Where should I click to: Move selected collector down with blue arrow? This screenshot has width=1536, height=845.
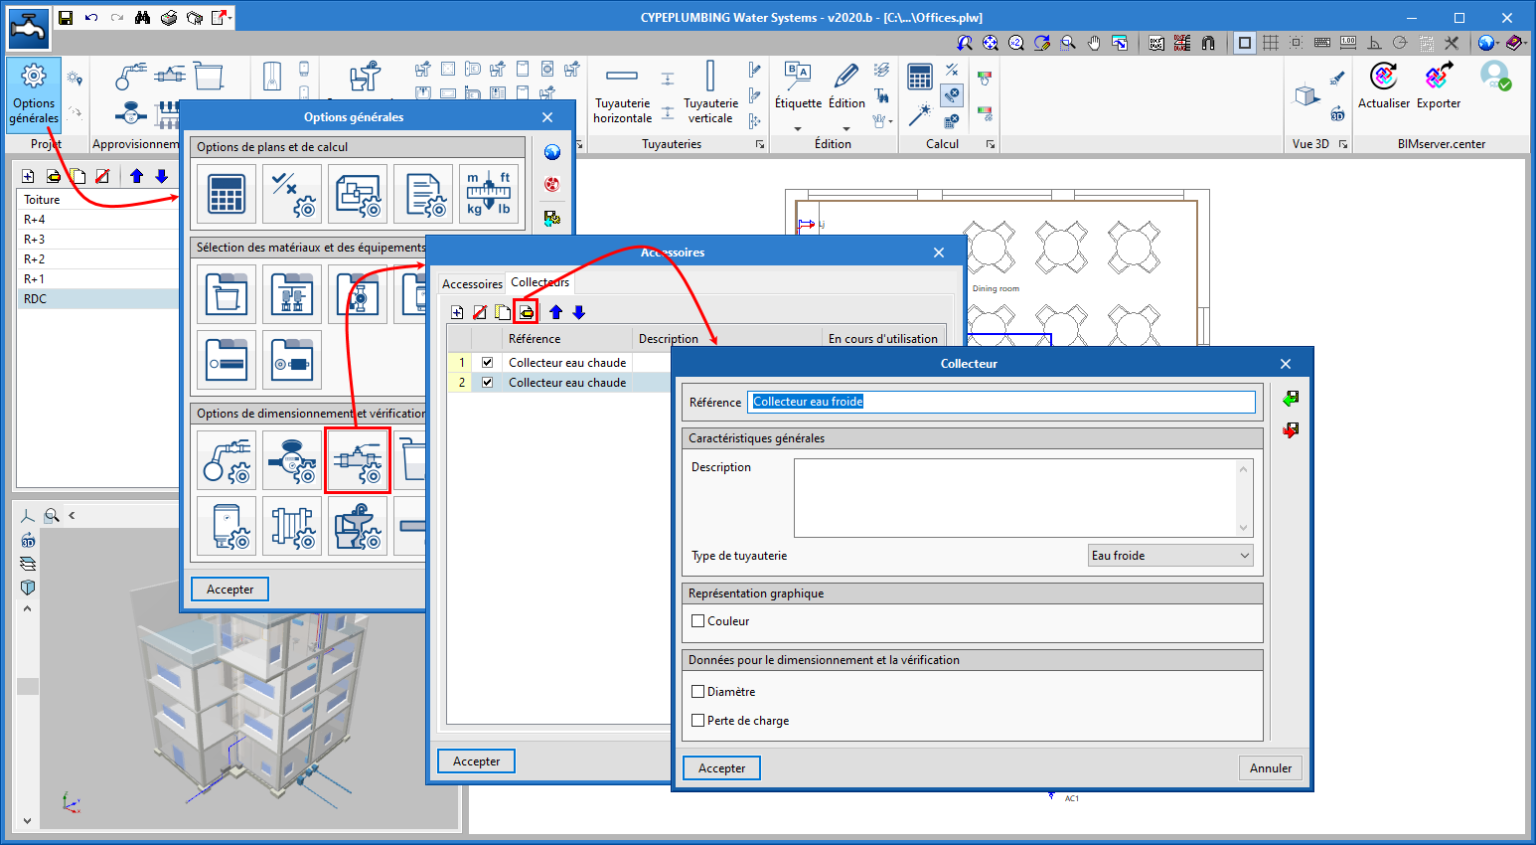pyautogui.click(x=579, y=312)
